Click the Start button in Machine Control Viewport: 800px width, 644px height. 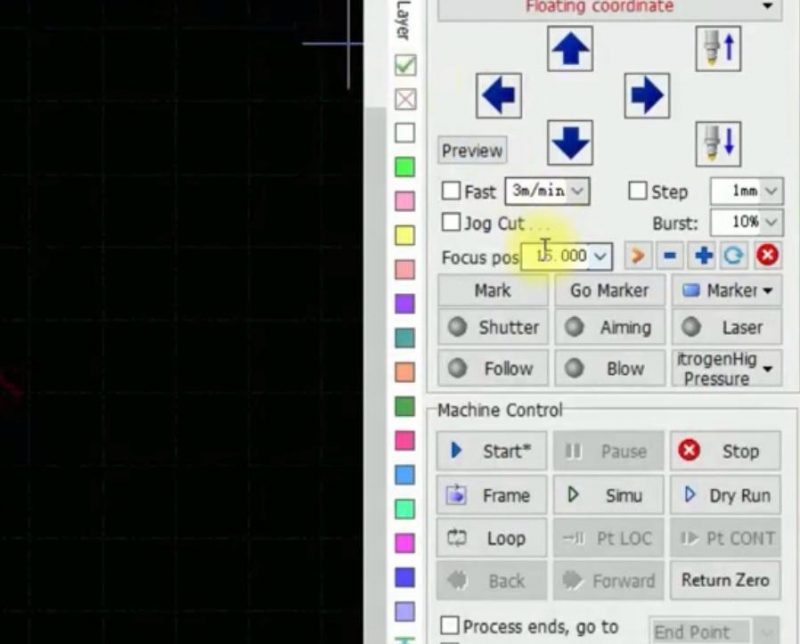[x=492, y=451]
